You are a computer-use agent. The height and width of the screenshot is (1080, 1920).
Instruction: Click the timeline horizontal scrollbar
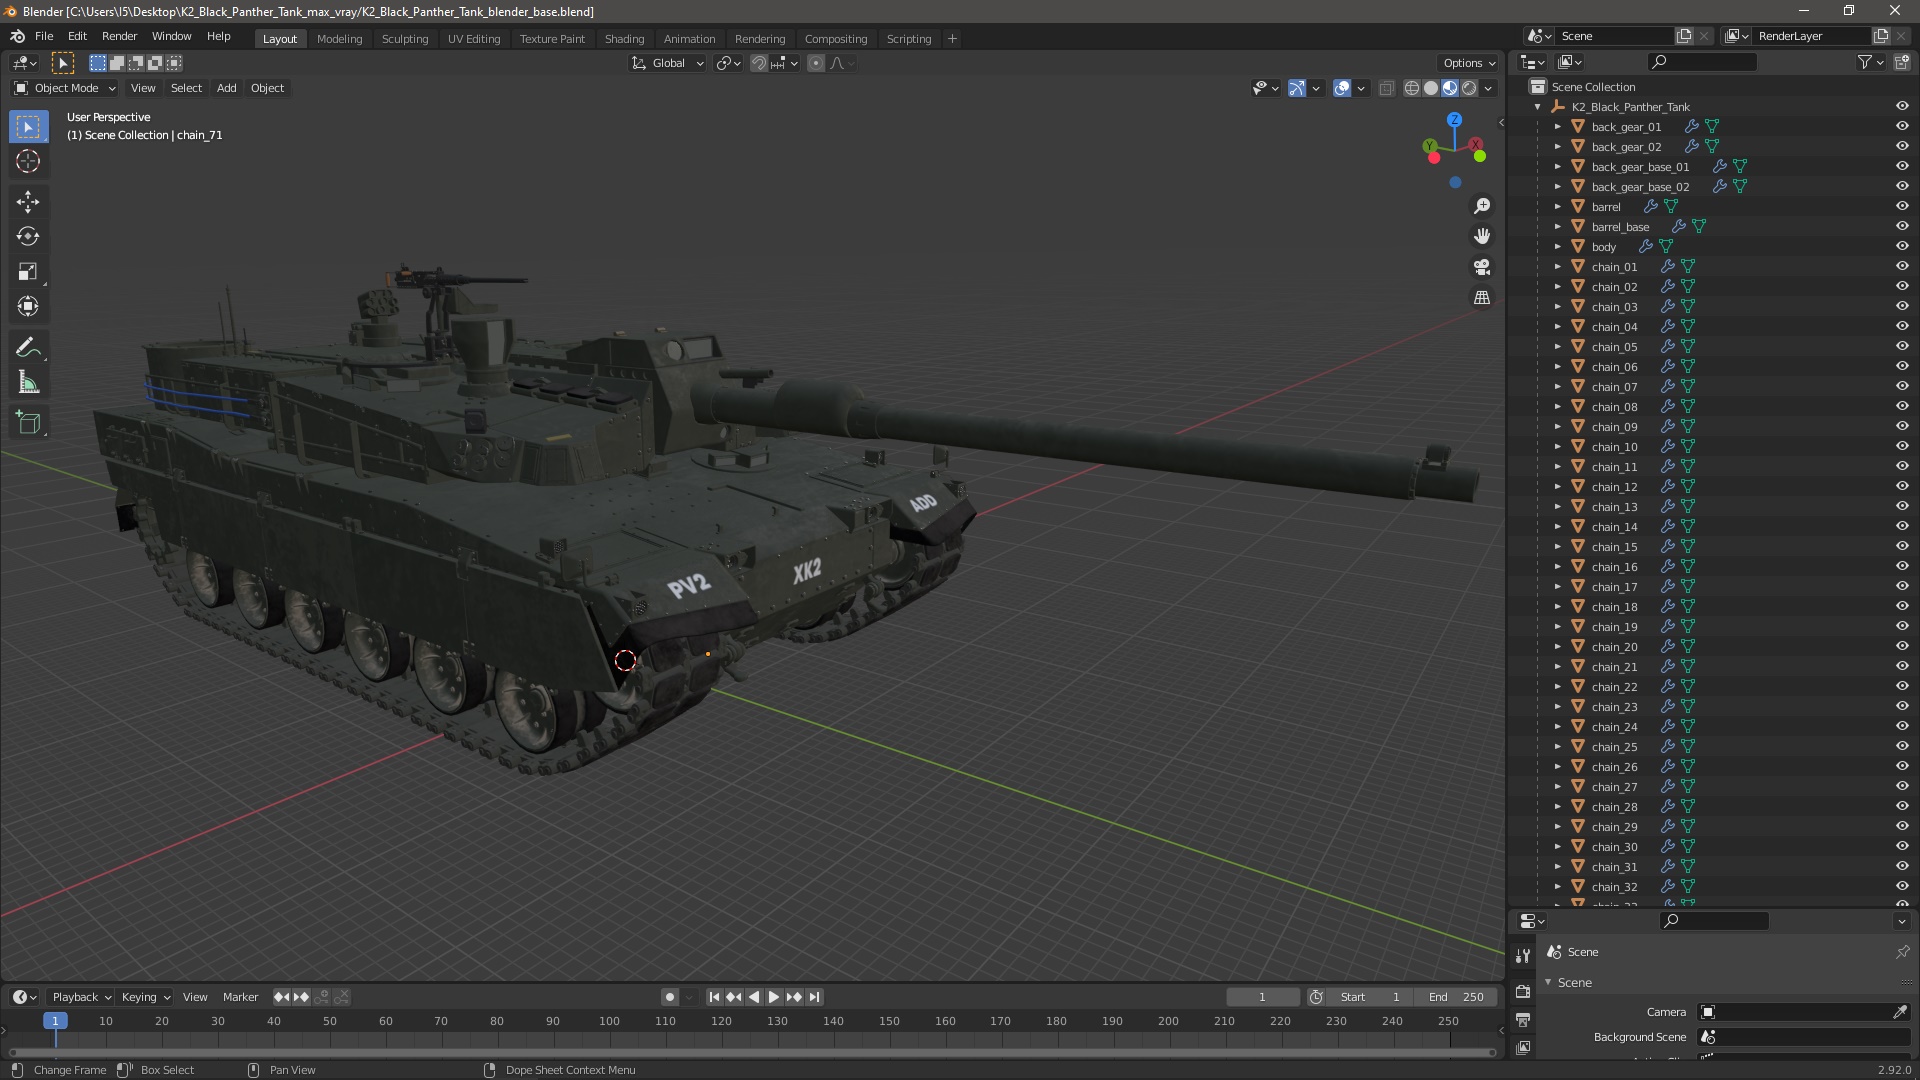click(x=752, y=1052)
